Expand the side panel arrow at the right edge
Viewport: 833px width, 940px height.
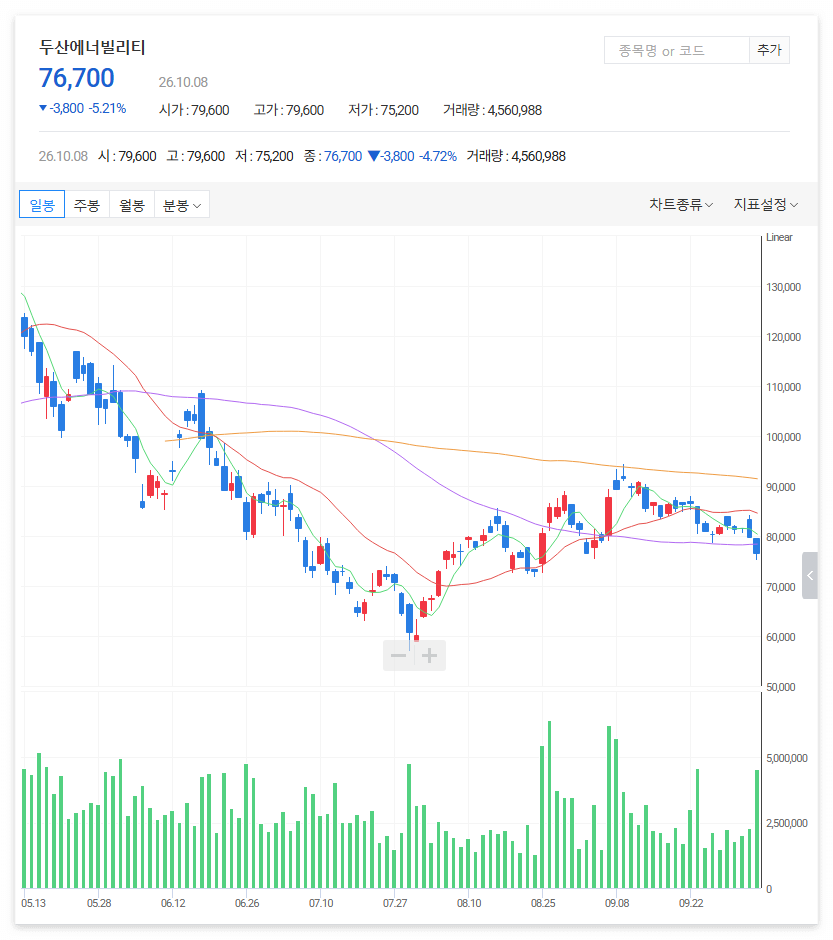coord(810,576)
